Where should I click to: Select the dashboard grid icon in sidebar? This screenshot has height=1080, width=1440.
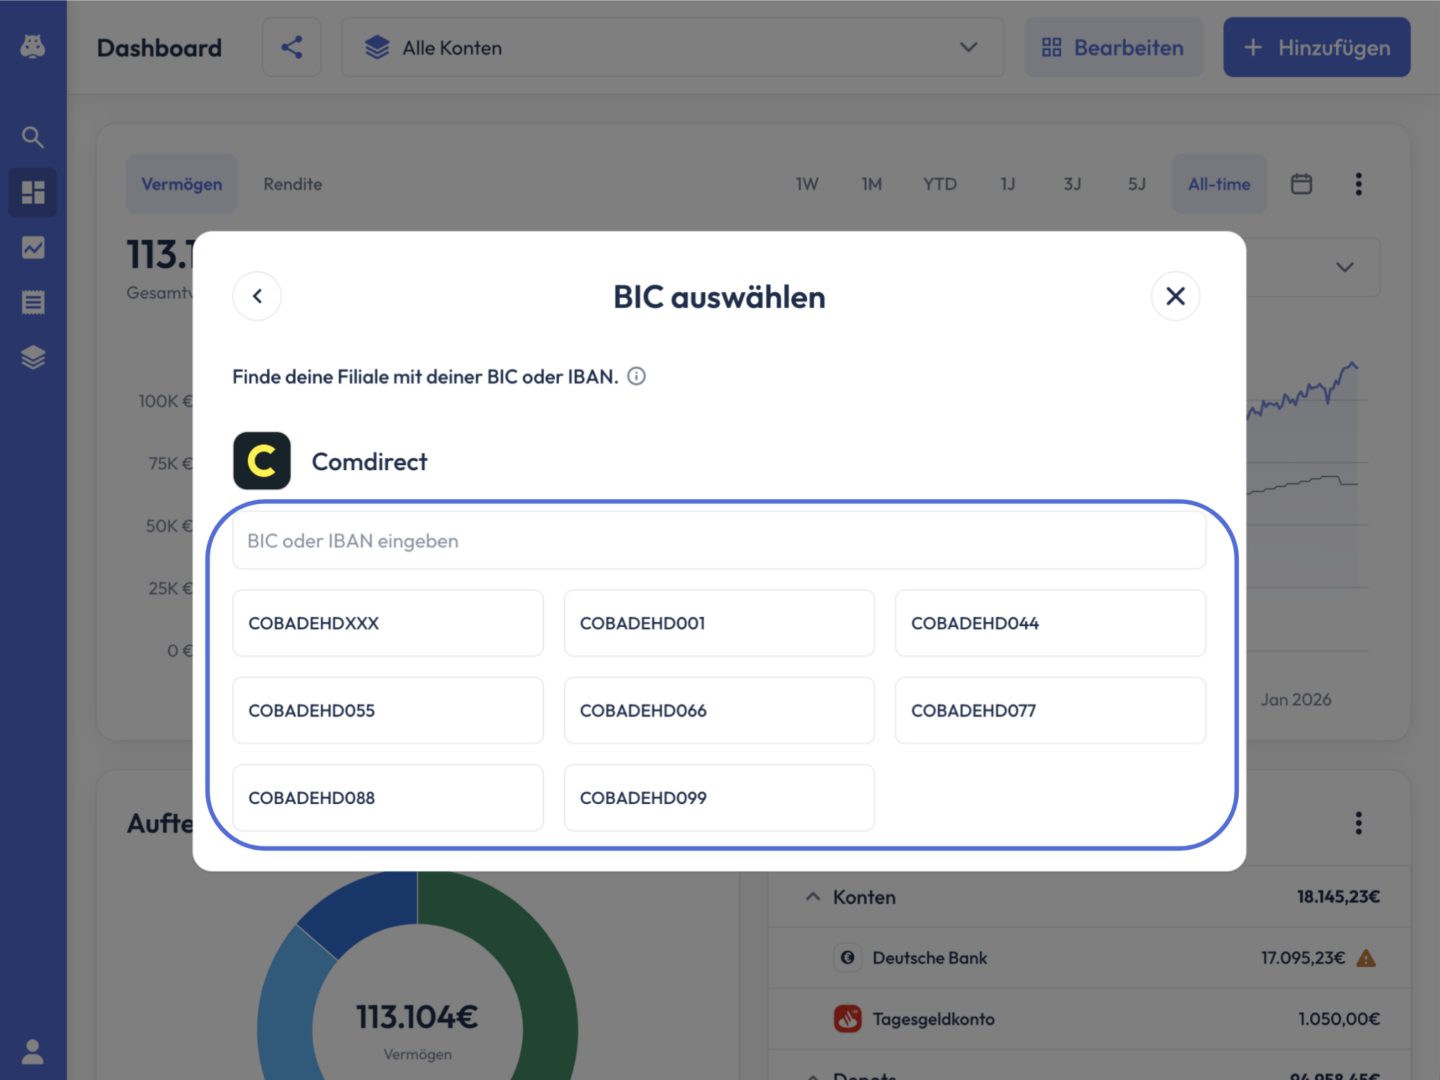tap(33, 192)
